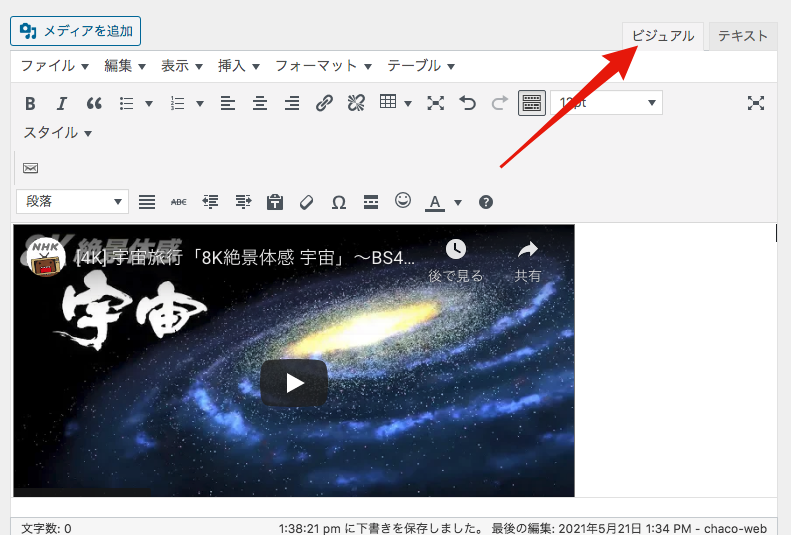The height and width of the screenshot is (535, 791).
Task: Align text center
Action: click(x=260, y=103)
